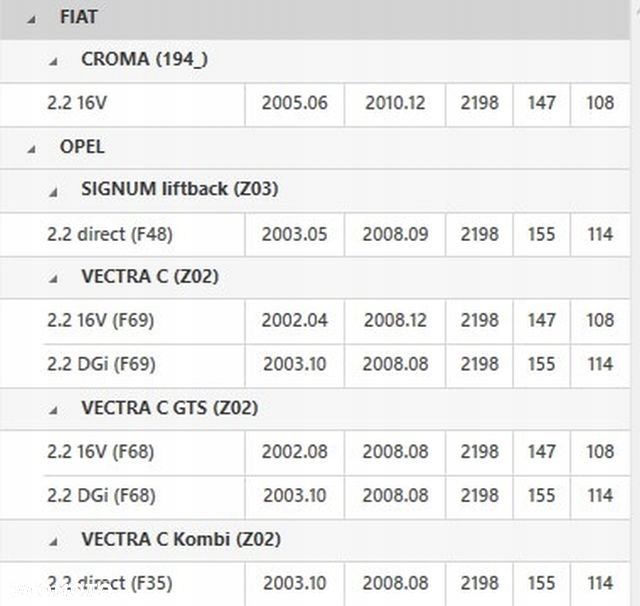The width and height of the screenshot is (640, 606).
Task: Collapse the VECTRA C GTS (Z02) arrow
Action: (x=54, y=410)
